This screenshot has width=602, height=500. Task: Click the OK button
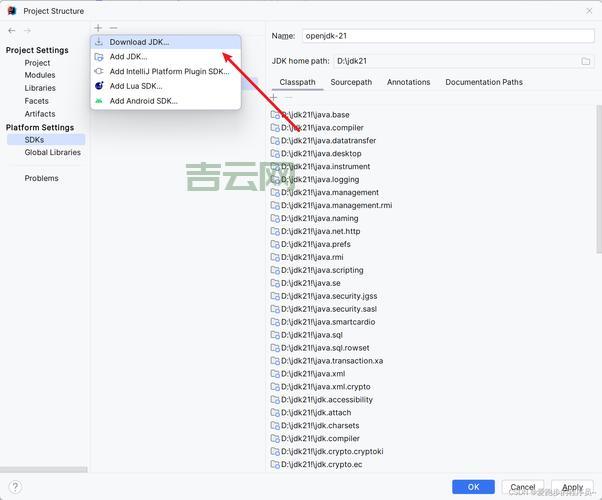pos(473,487)
